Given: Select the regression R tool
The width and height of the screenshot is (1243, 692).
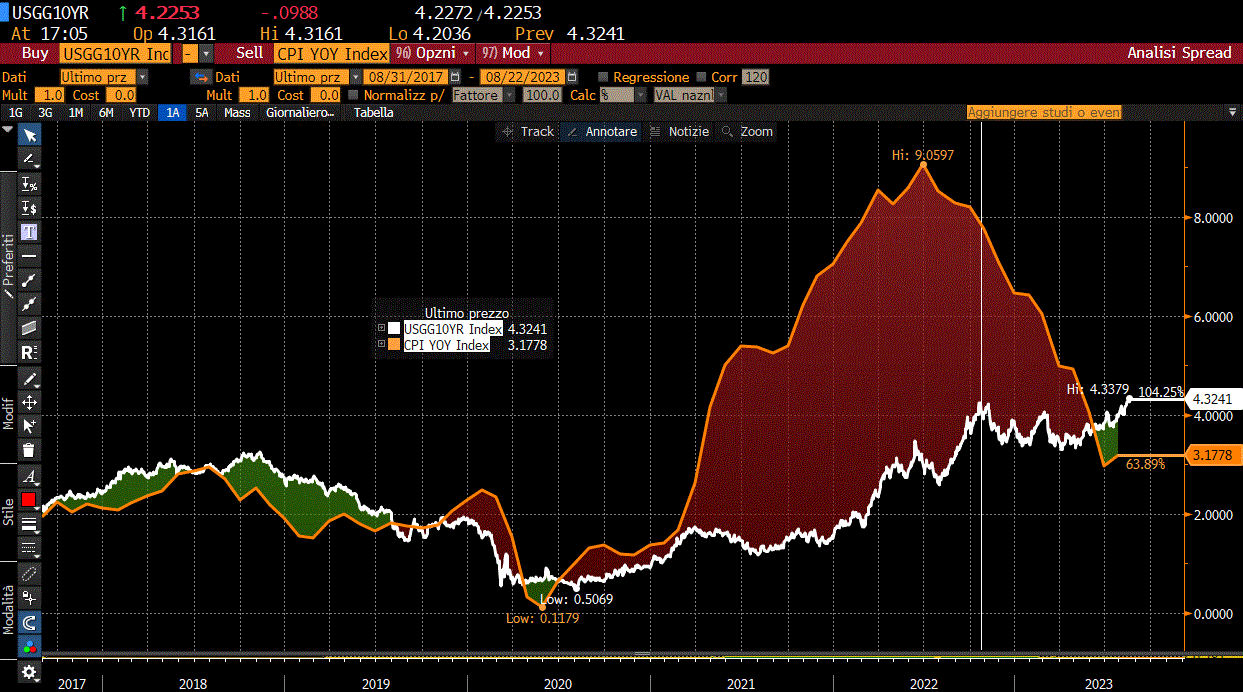Looking at the screenshot, I should click(x=30, y=352).
